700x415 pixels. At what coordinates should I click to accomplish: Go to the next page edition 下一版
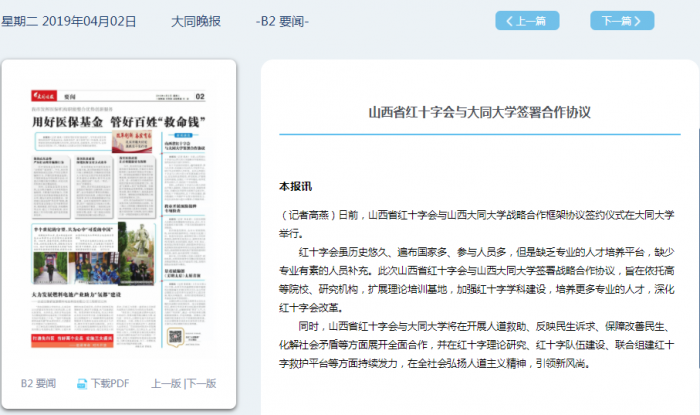(x=201, y=383)
